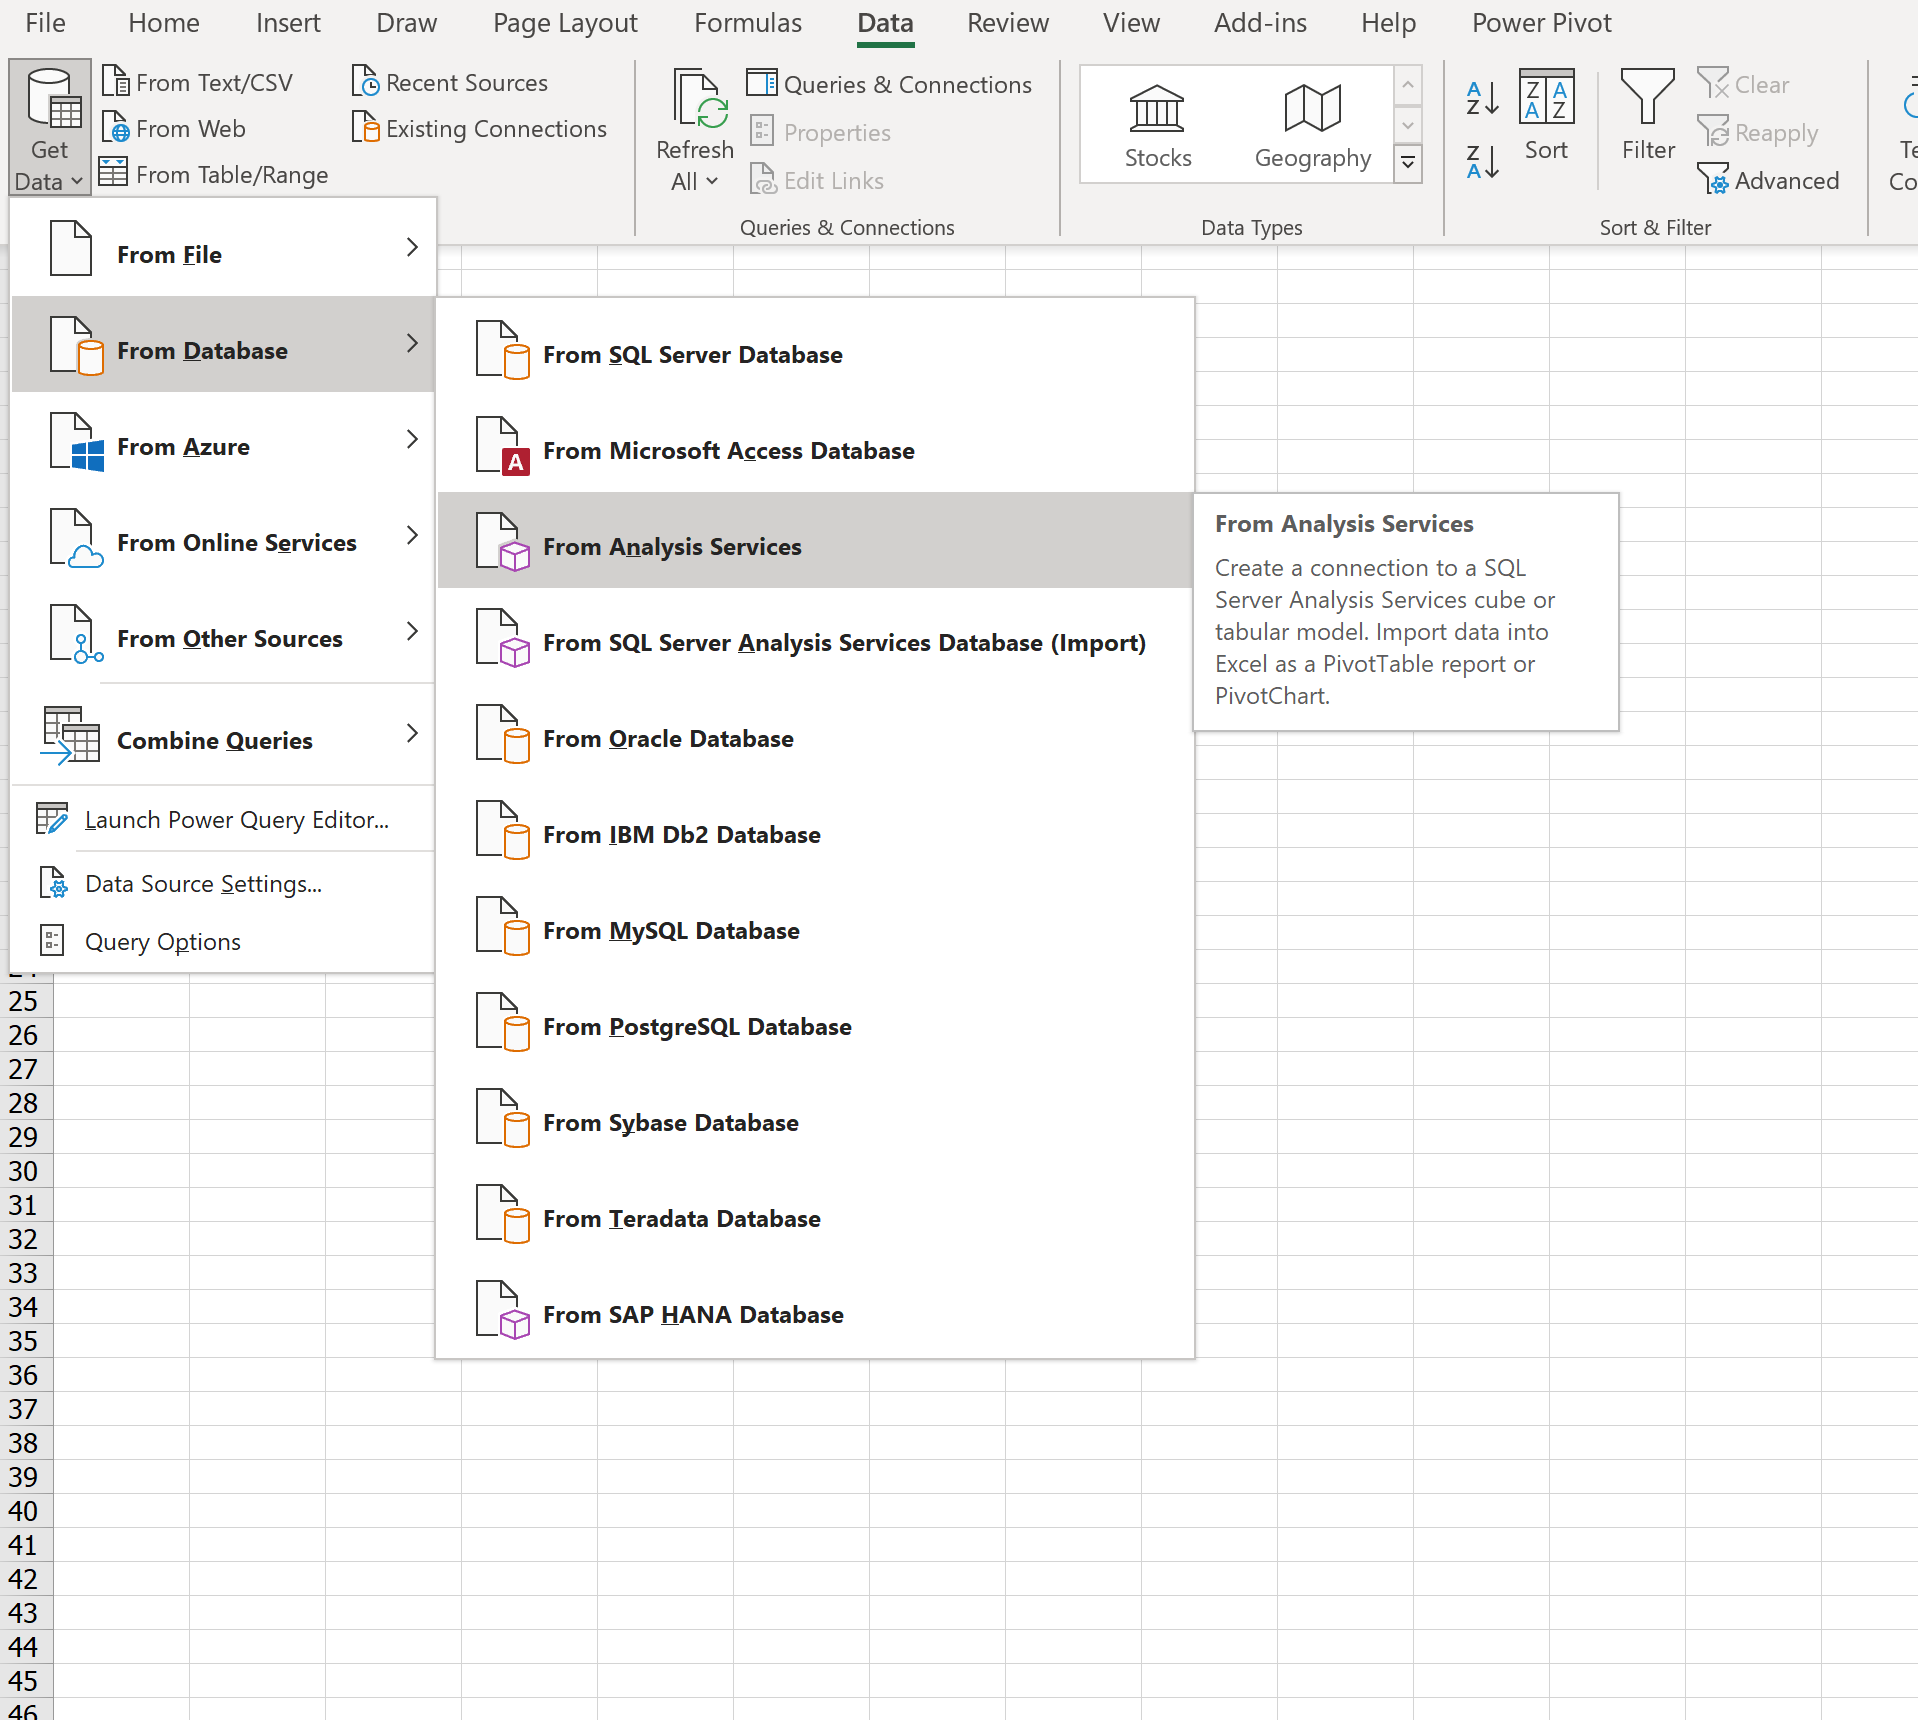Open the Review tab
This screenshot has height=1720, width=1918.
point(1008,22)
